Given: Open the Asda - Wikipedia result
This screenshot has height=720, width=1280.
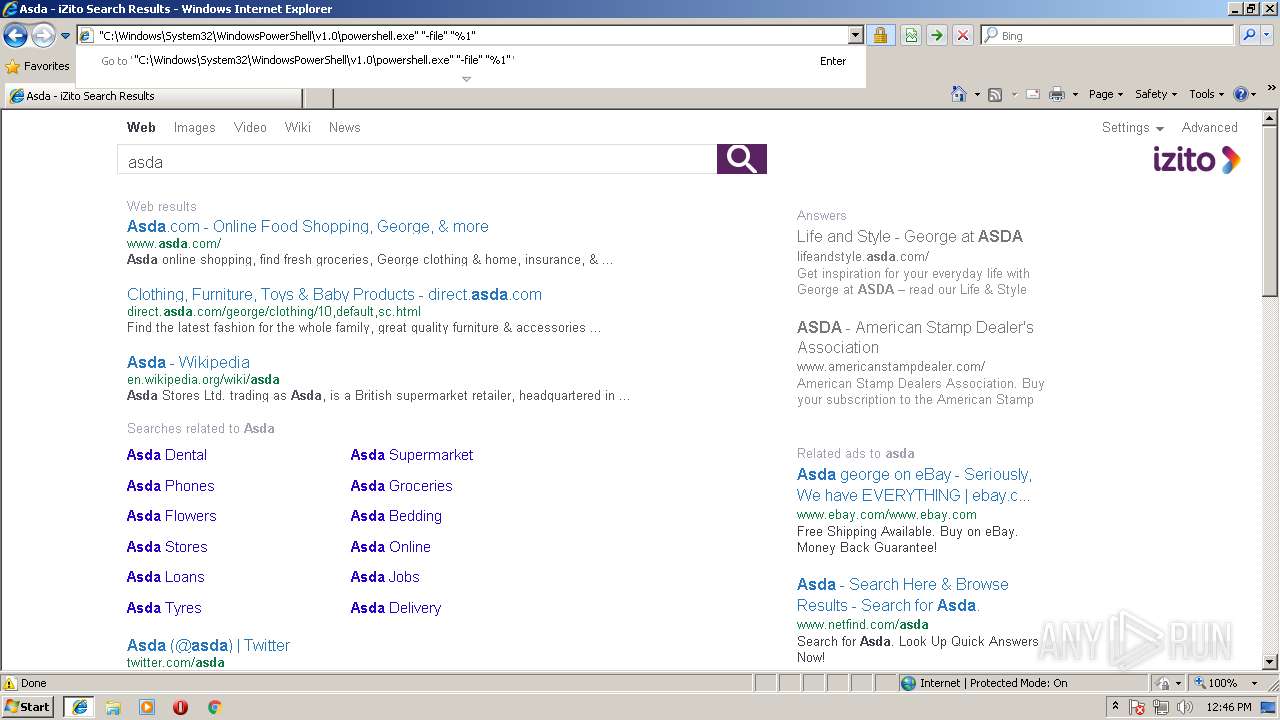Looking at the screenshot, I should [x=188, y=363].
